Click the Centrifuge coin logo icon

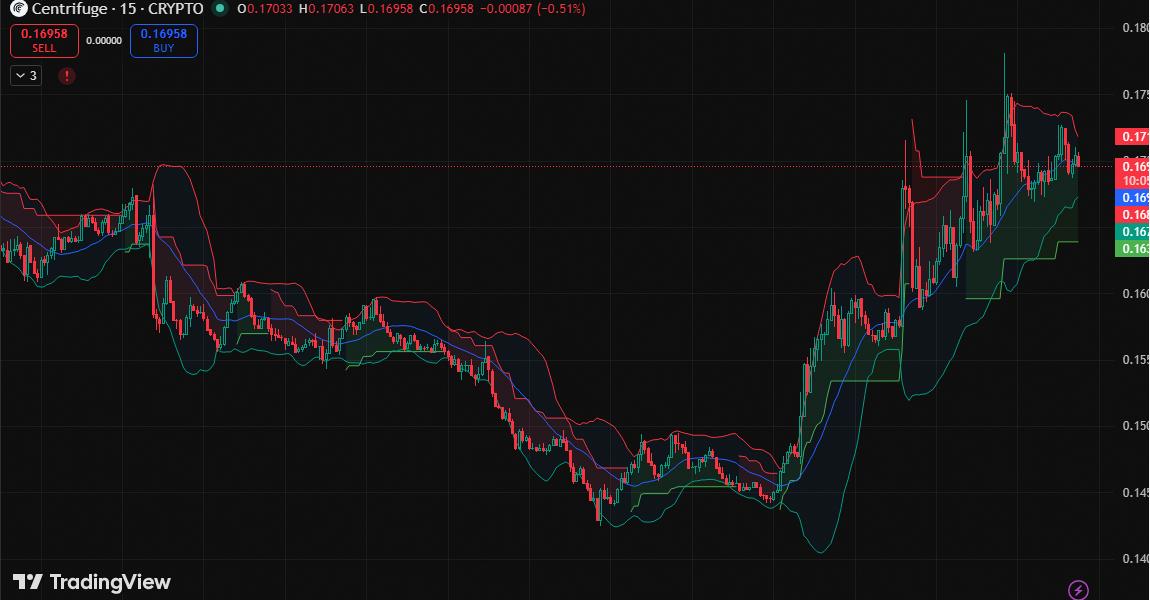[18, 9]
